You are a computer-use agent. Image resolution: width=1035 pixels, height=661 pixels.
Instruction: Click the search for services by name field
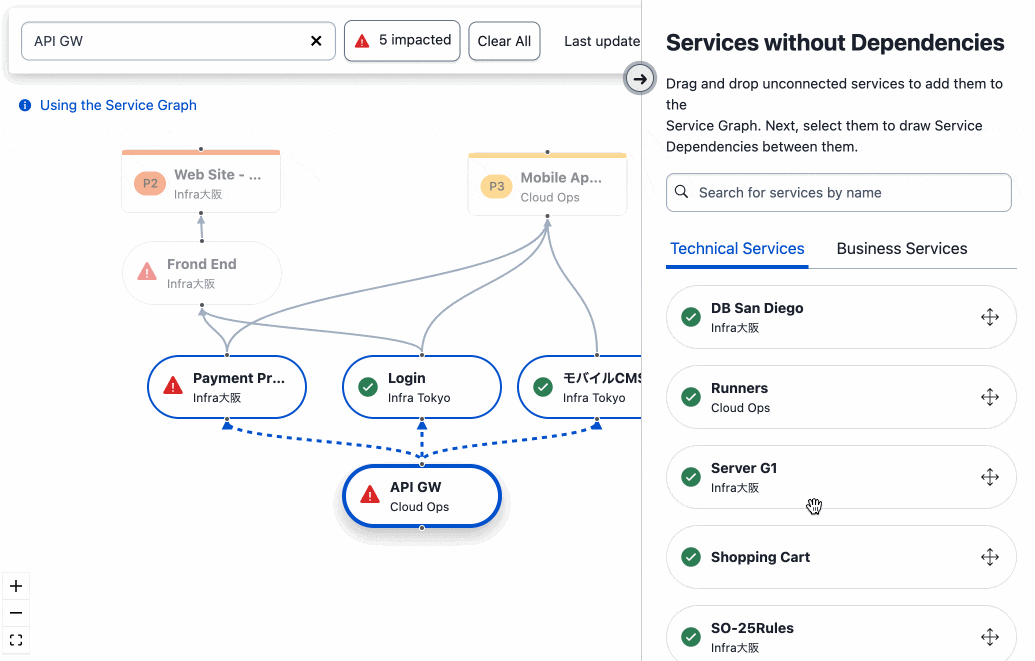click(838, 191)
